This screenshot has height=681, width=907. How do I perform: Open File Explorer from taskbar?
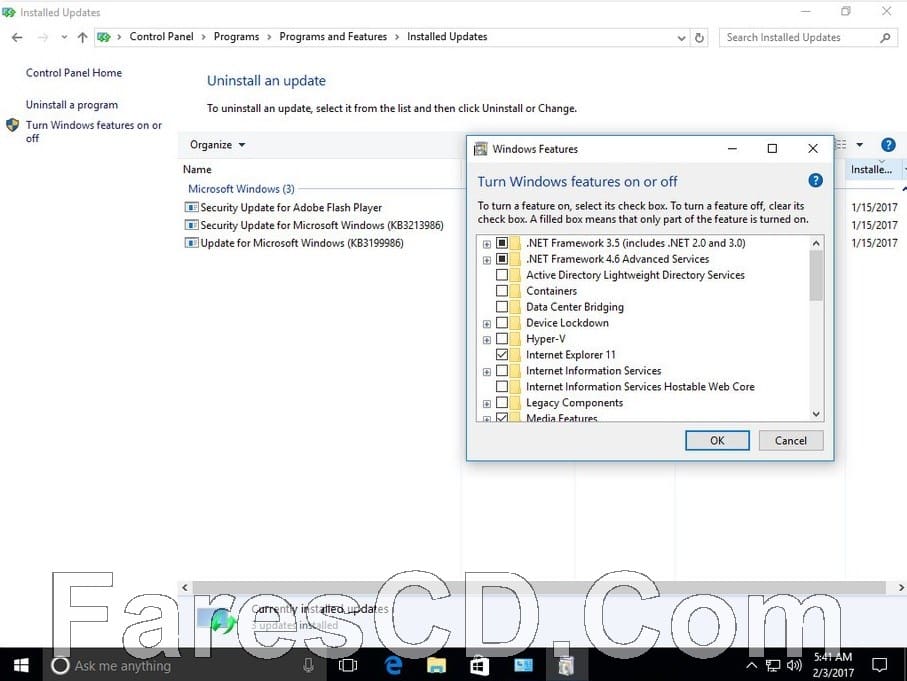click(437, 665)
